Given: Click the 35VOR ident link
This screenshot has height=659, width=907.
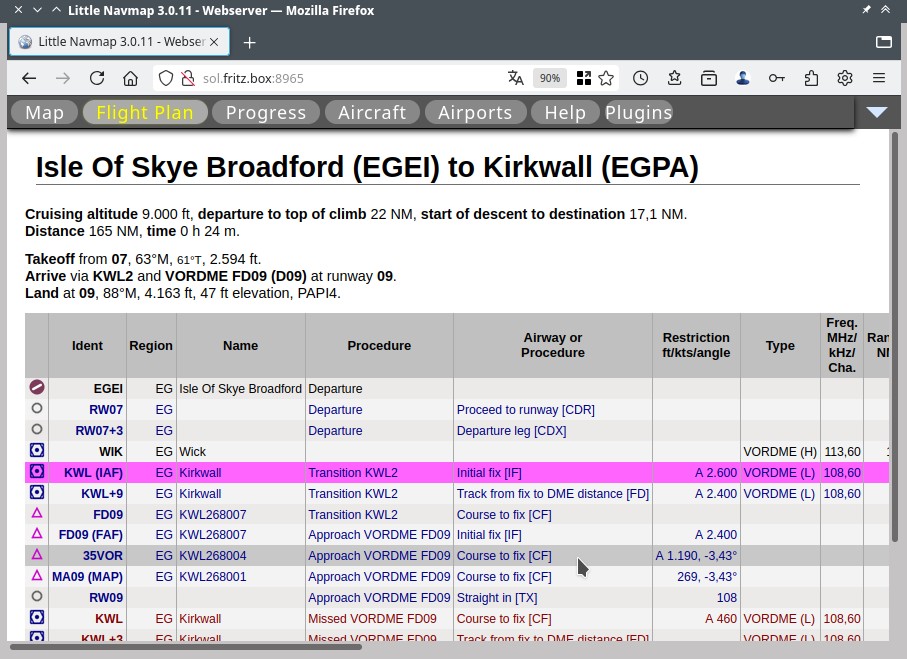Looking at the screenshot, I should click(x=102, y=556).
